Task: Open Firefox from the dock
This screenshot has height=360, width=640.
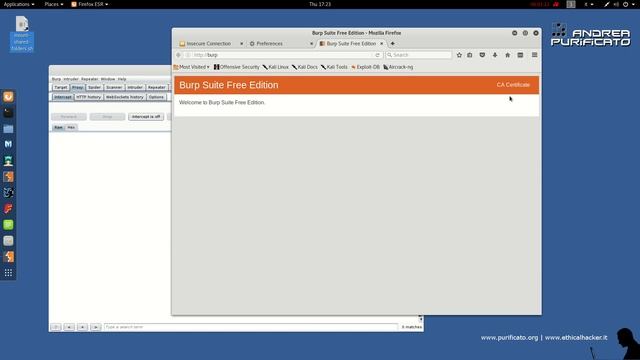Action: 8,97
